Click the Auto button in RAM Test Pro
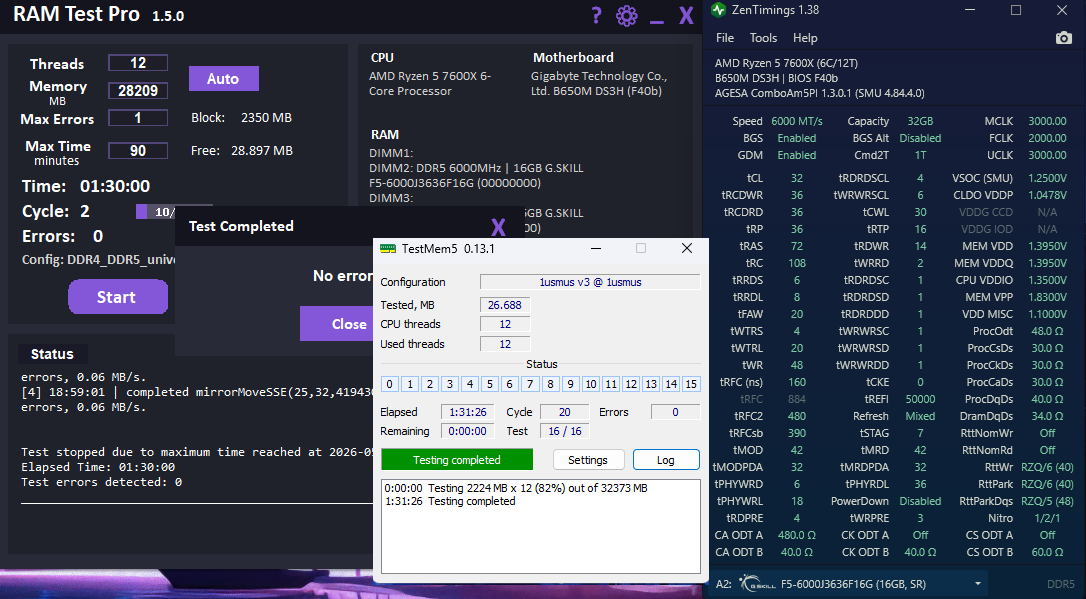1086x599 pixels. click(224, 79)
